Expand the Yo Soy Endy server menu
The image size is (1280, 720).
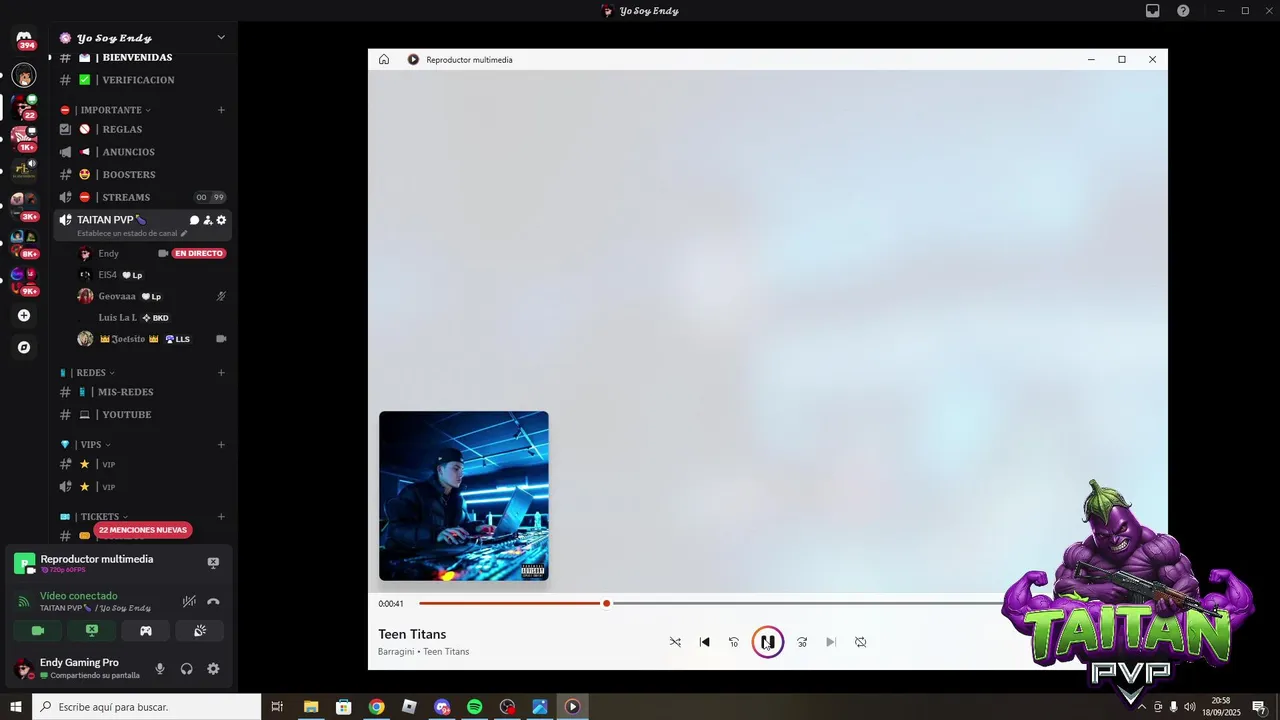click(x=221, y=38)
